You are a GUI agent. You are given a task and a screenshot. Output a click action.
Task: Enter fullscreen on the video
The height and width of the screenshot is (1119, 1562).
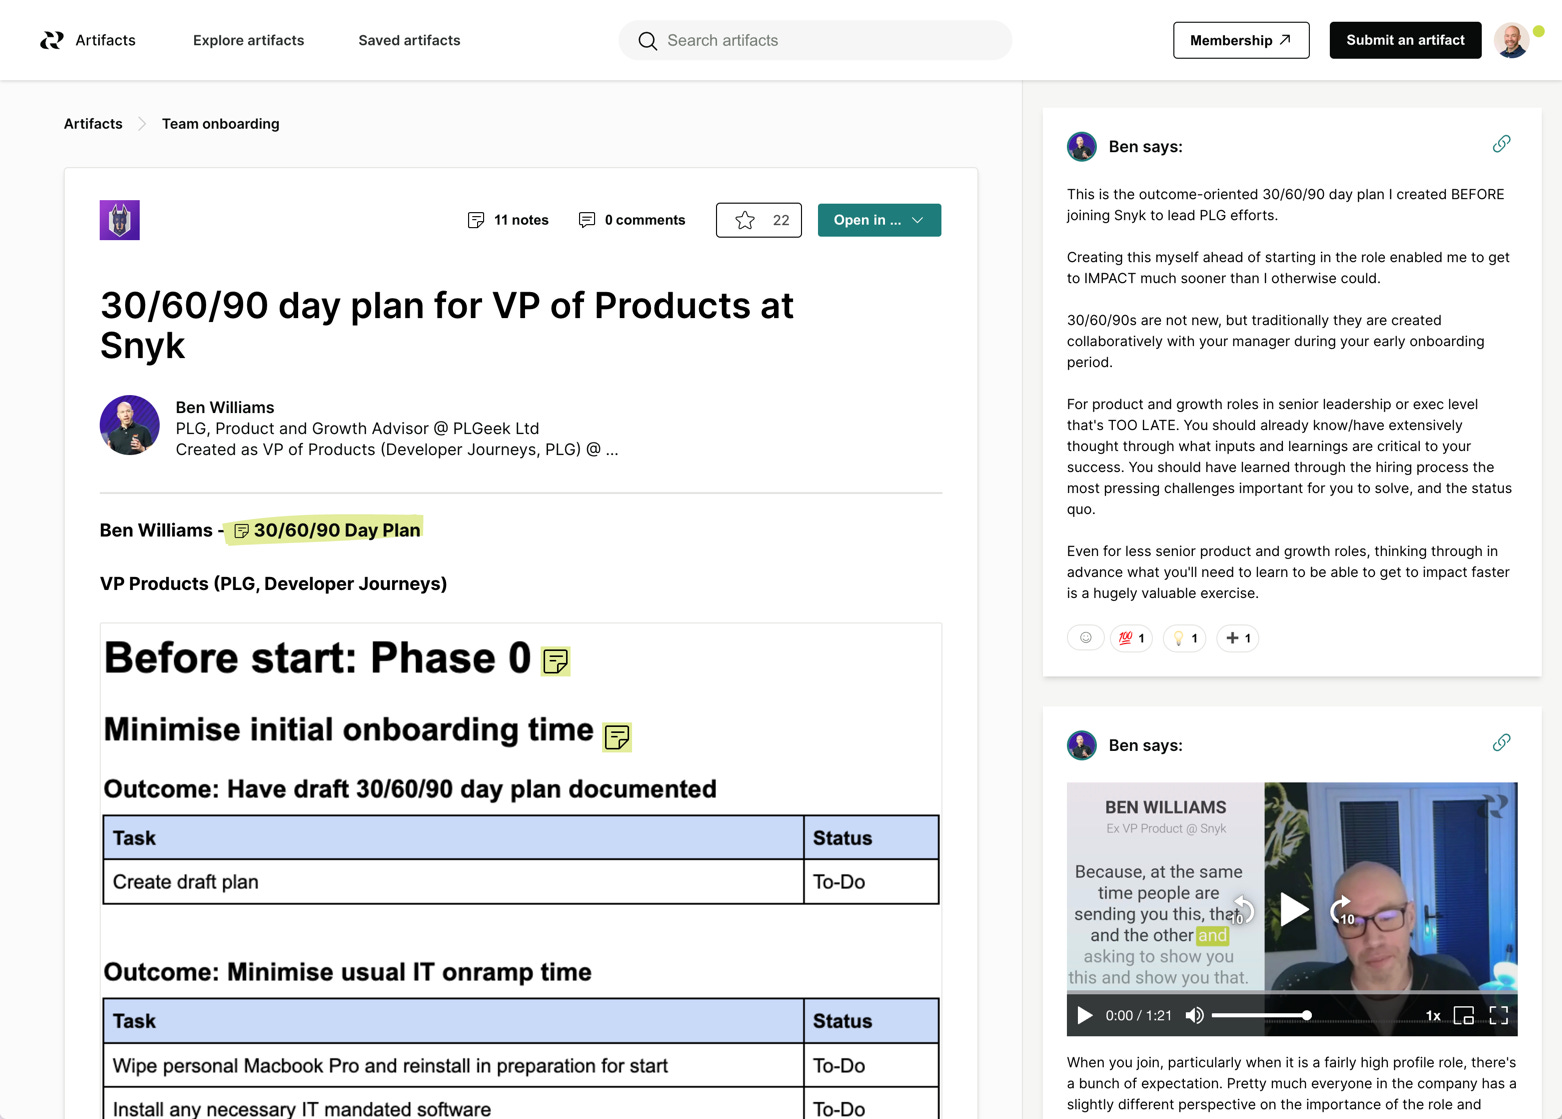[1498, 1015]
